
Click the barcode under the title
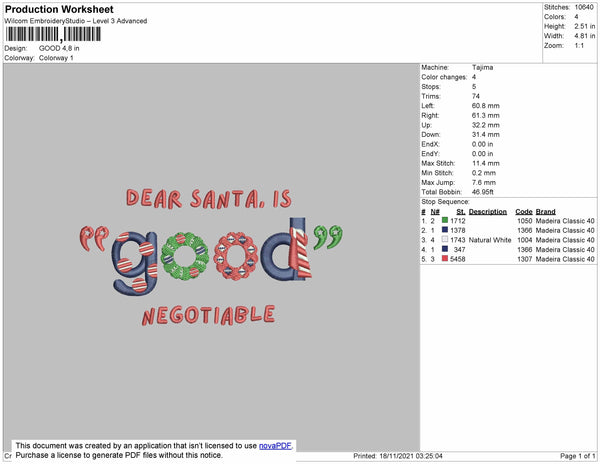pyautogui.click(x=53, y=34)
